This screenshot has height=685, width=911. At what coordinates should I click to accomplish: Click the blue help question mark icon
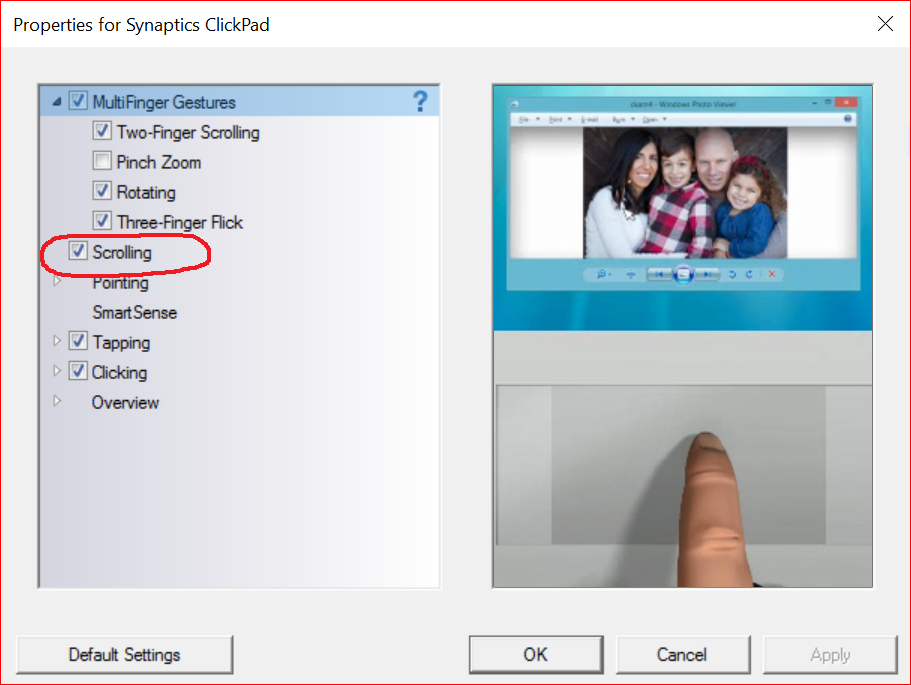click(x=420, y=100)
